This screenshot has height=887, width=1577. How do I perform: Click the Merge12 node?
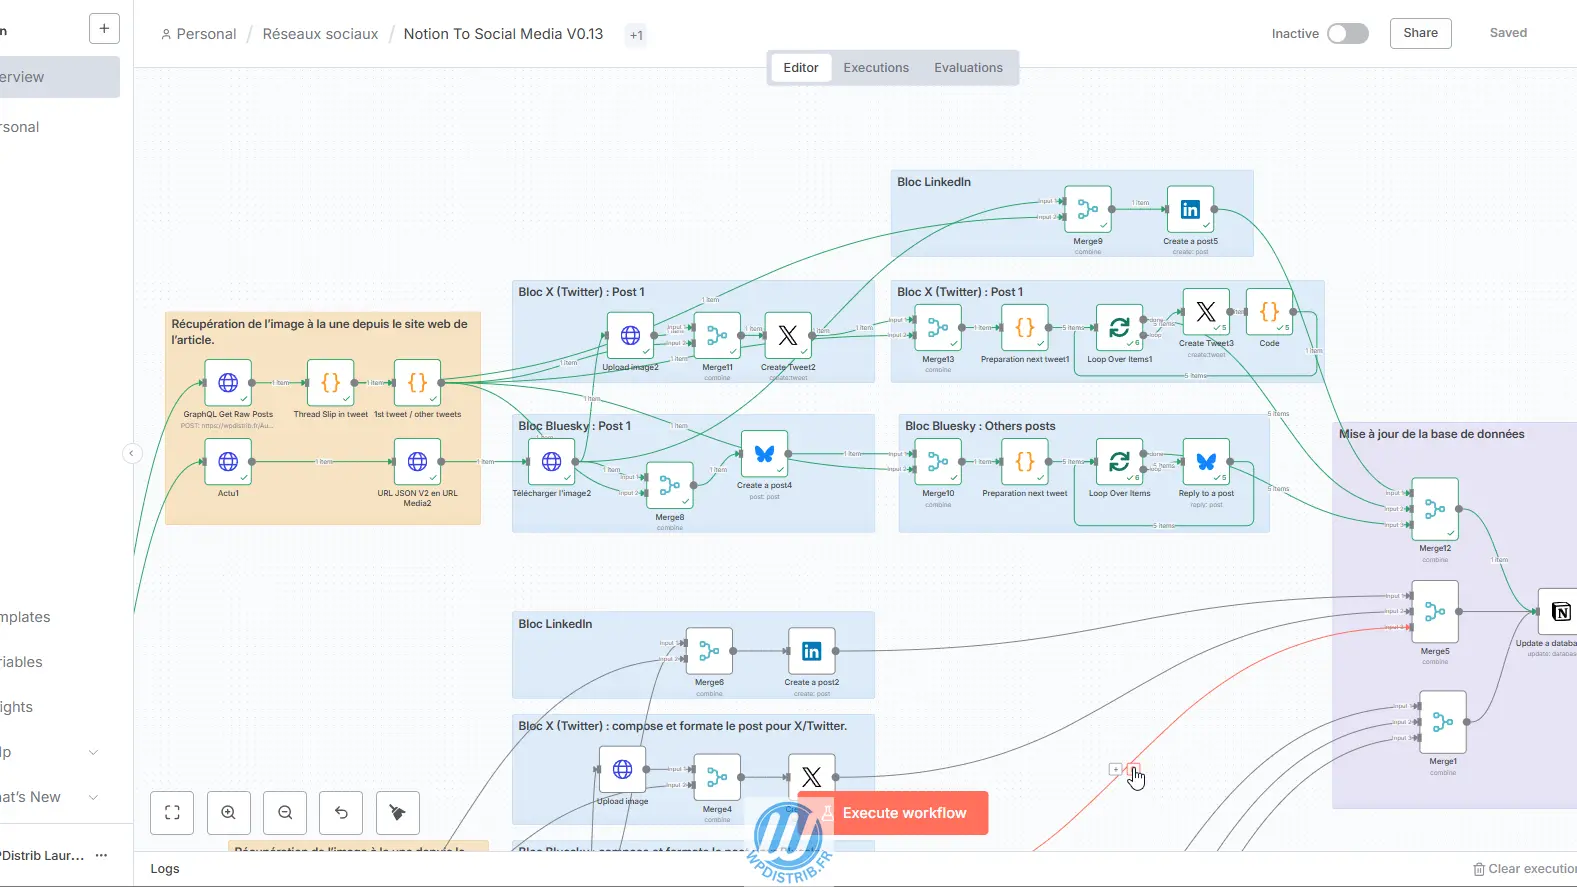(x=1435, y=509)
